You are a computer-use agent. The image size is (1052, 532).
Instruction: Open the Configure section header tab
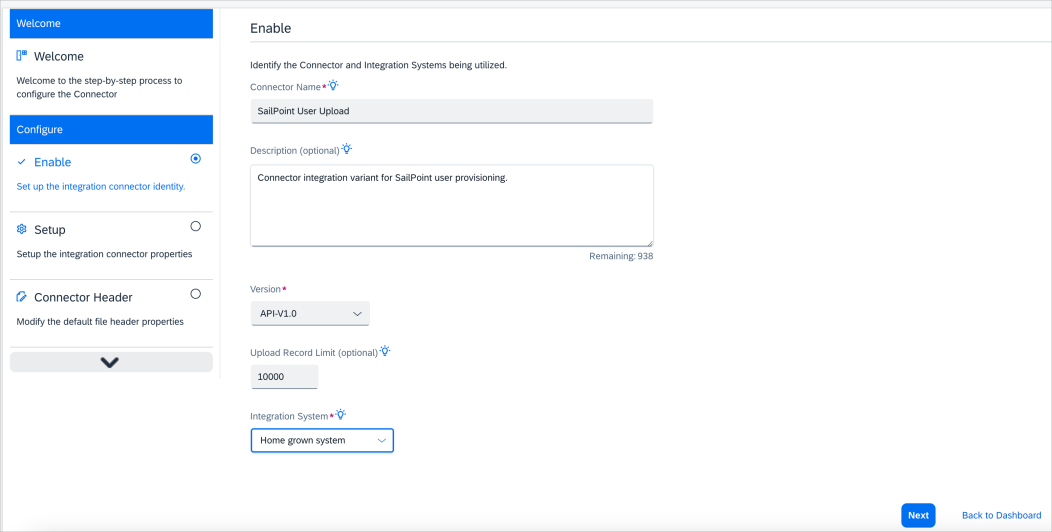(x=111, y=129)
